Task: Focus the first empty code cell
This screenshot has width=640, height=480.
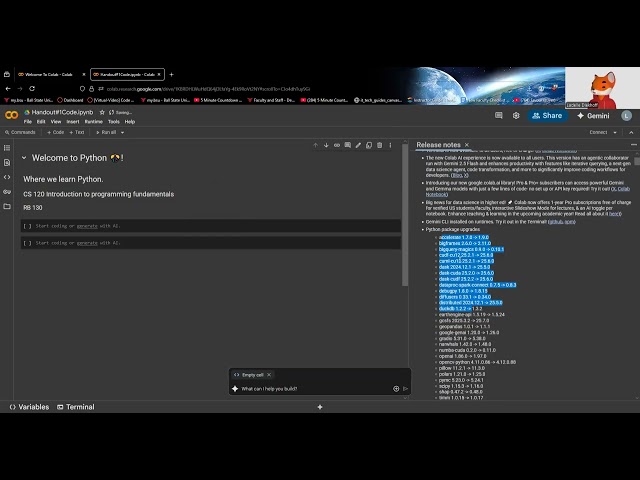Action: point(211,226)
